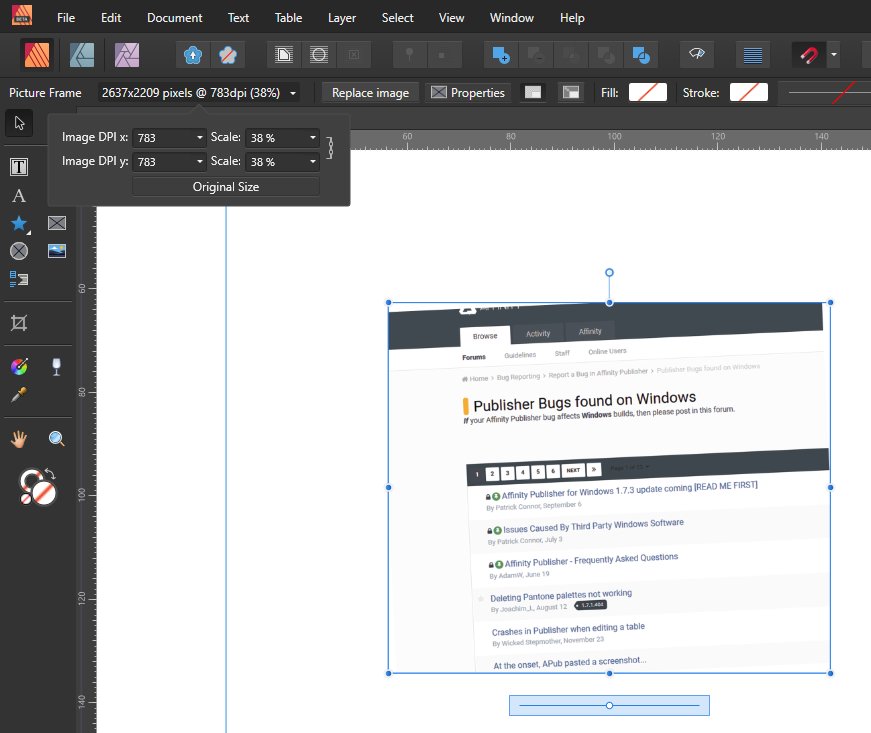Open the Edit menu
This screenshot has width=871, height=733.
pos(111,18)
